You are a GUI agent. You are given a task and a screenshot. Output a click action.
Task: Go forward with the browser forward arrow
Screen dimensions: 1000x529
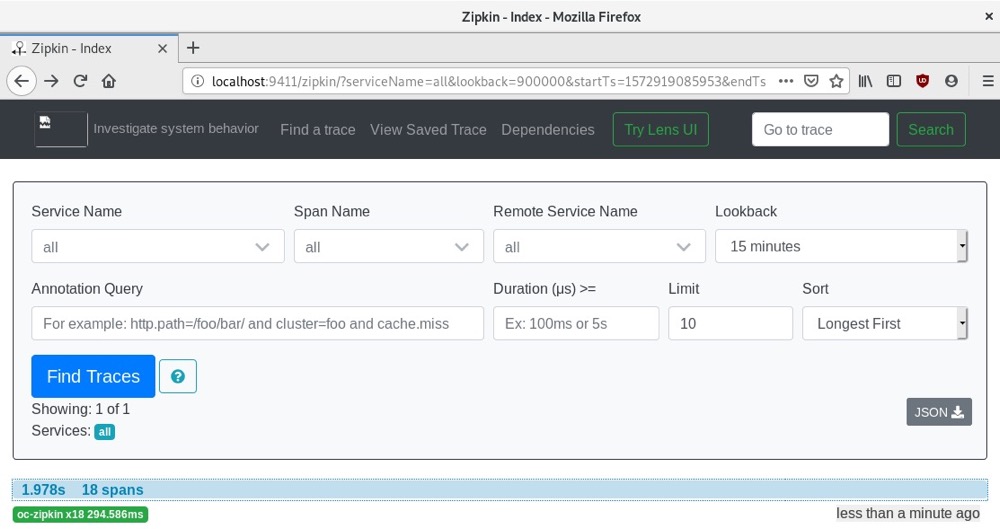click(x=51, y=81)
